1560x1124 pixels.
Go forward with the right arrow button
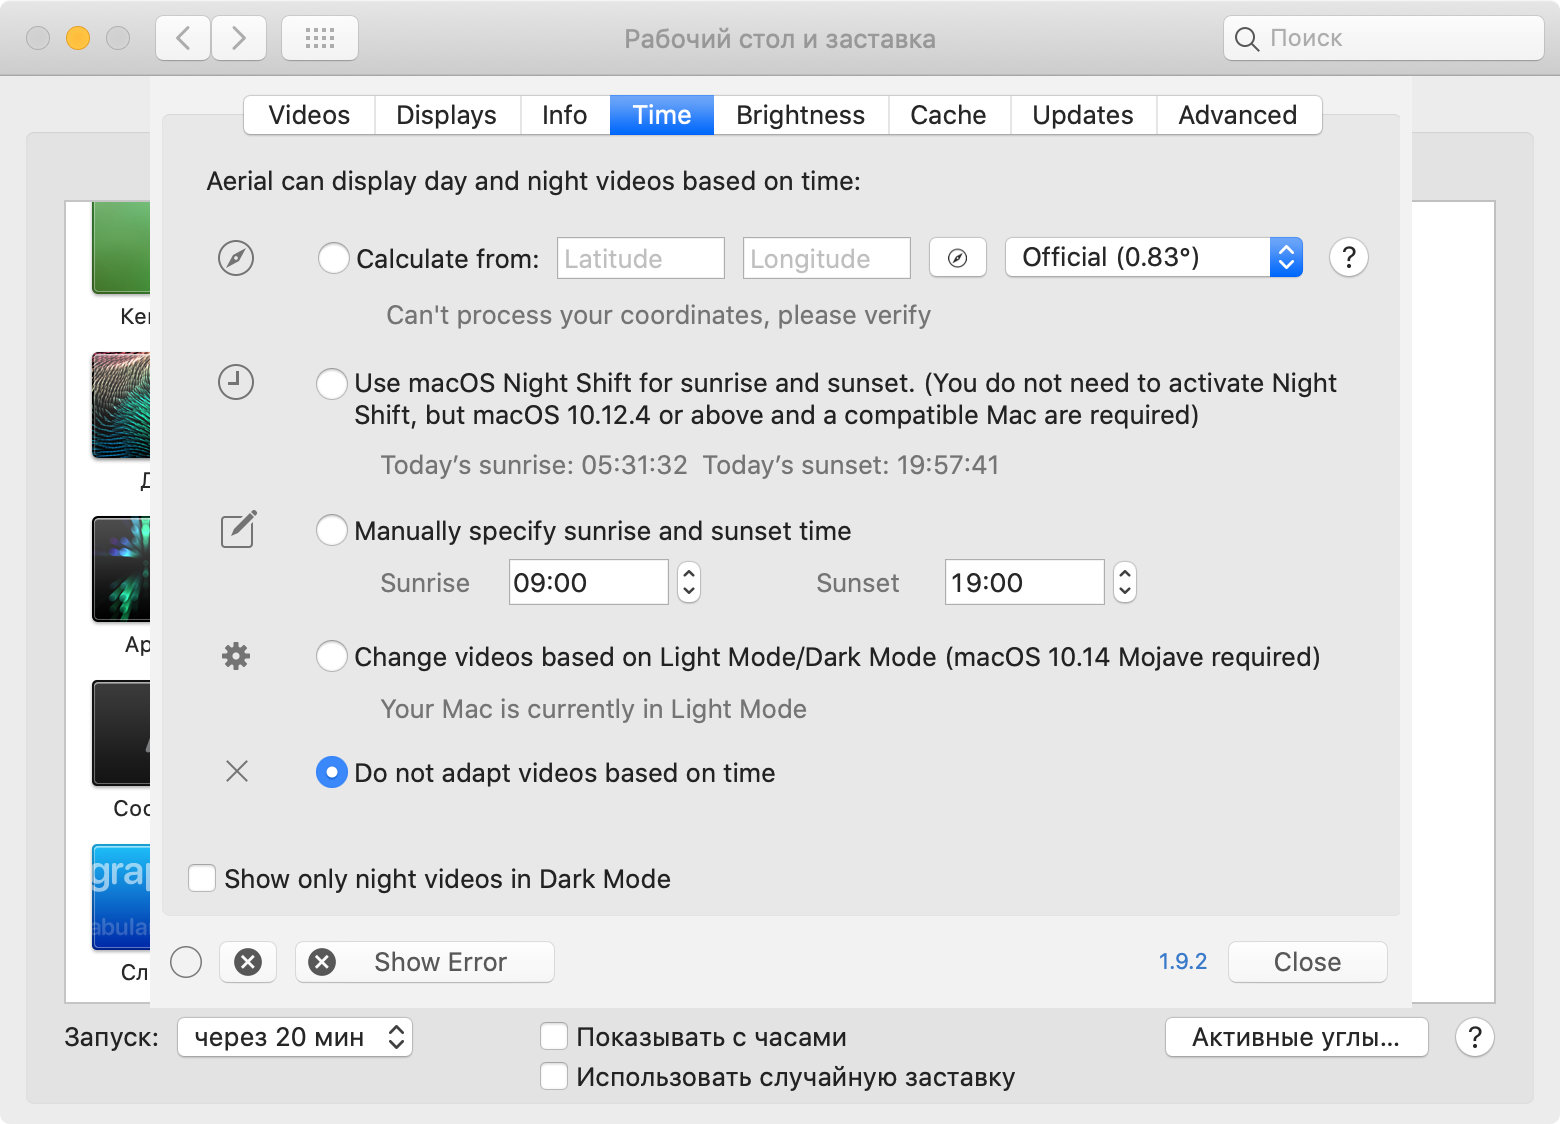pyautogui.click(x=239, y=39)
